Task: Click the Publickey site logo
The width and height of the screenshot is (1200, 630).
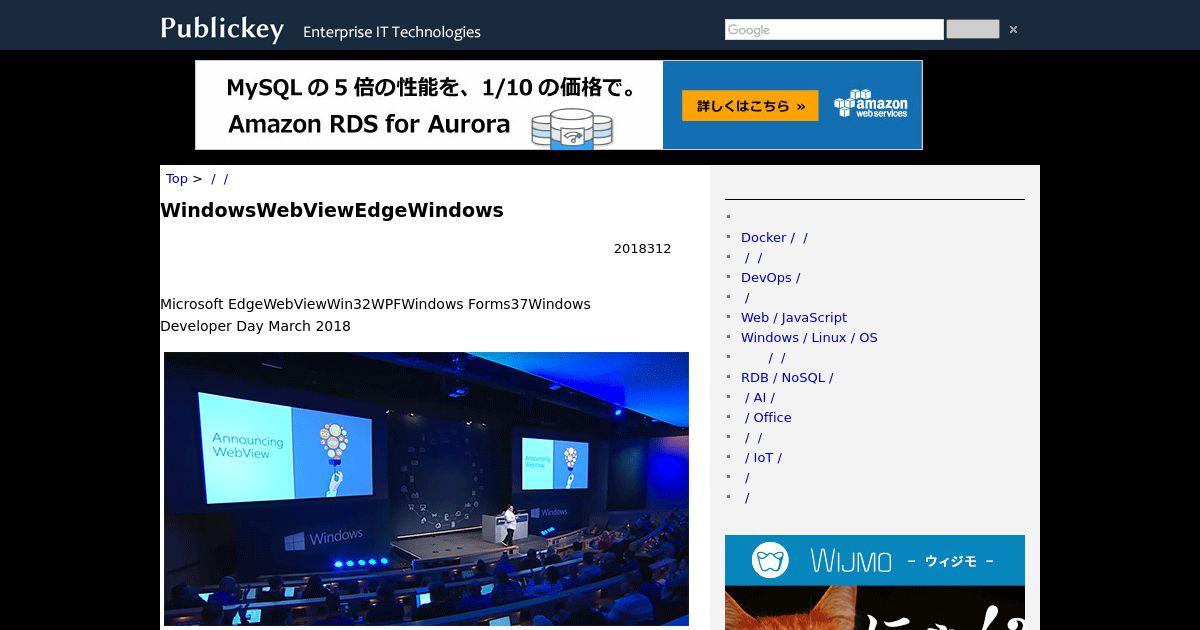Action: pyautogui.click(x=222, y=29)
